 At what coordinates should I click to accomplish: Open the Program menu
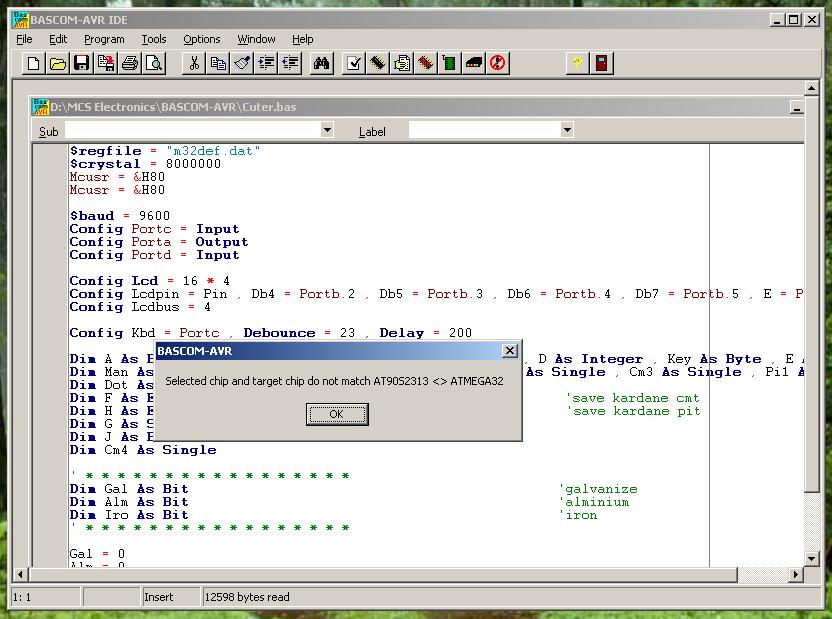(104, 39)
